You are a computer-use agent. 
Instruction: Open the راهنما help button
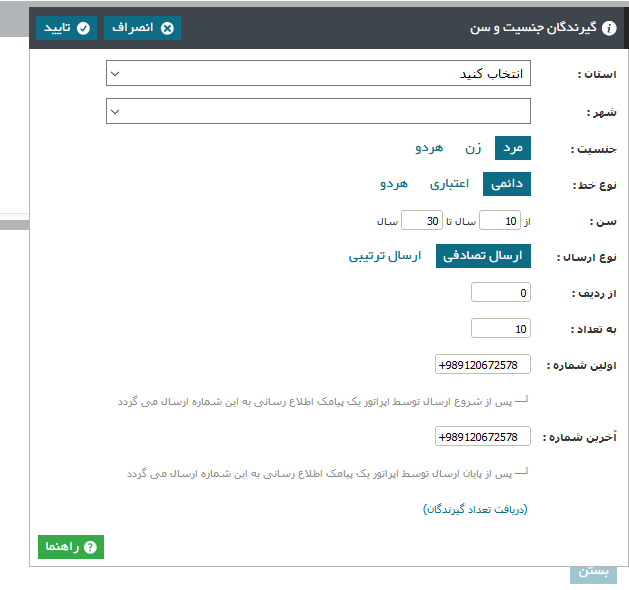(71, 547)
